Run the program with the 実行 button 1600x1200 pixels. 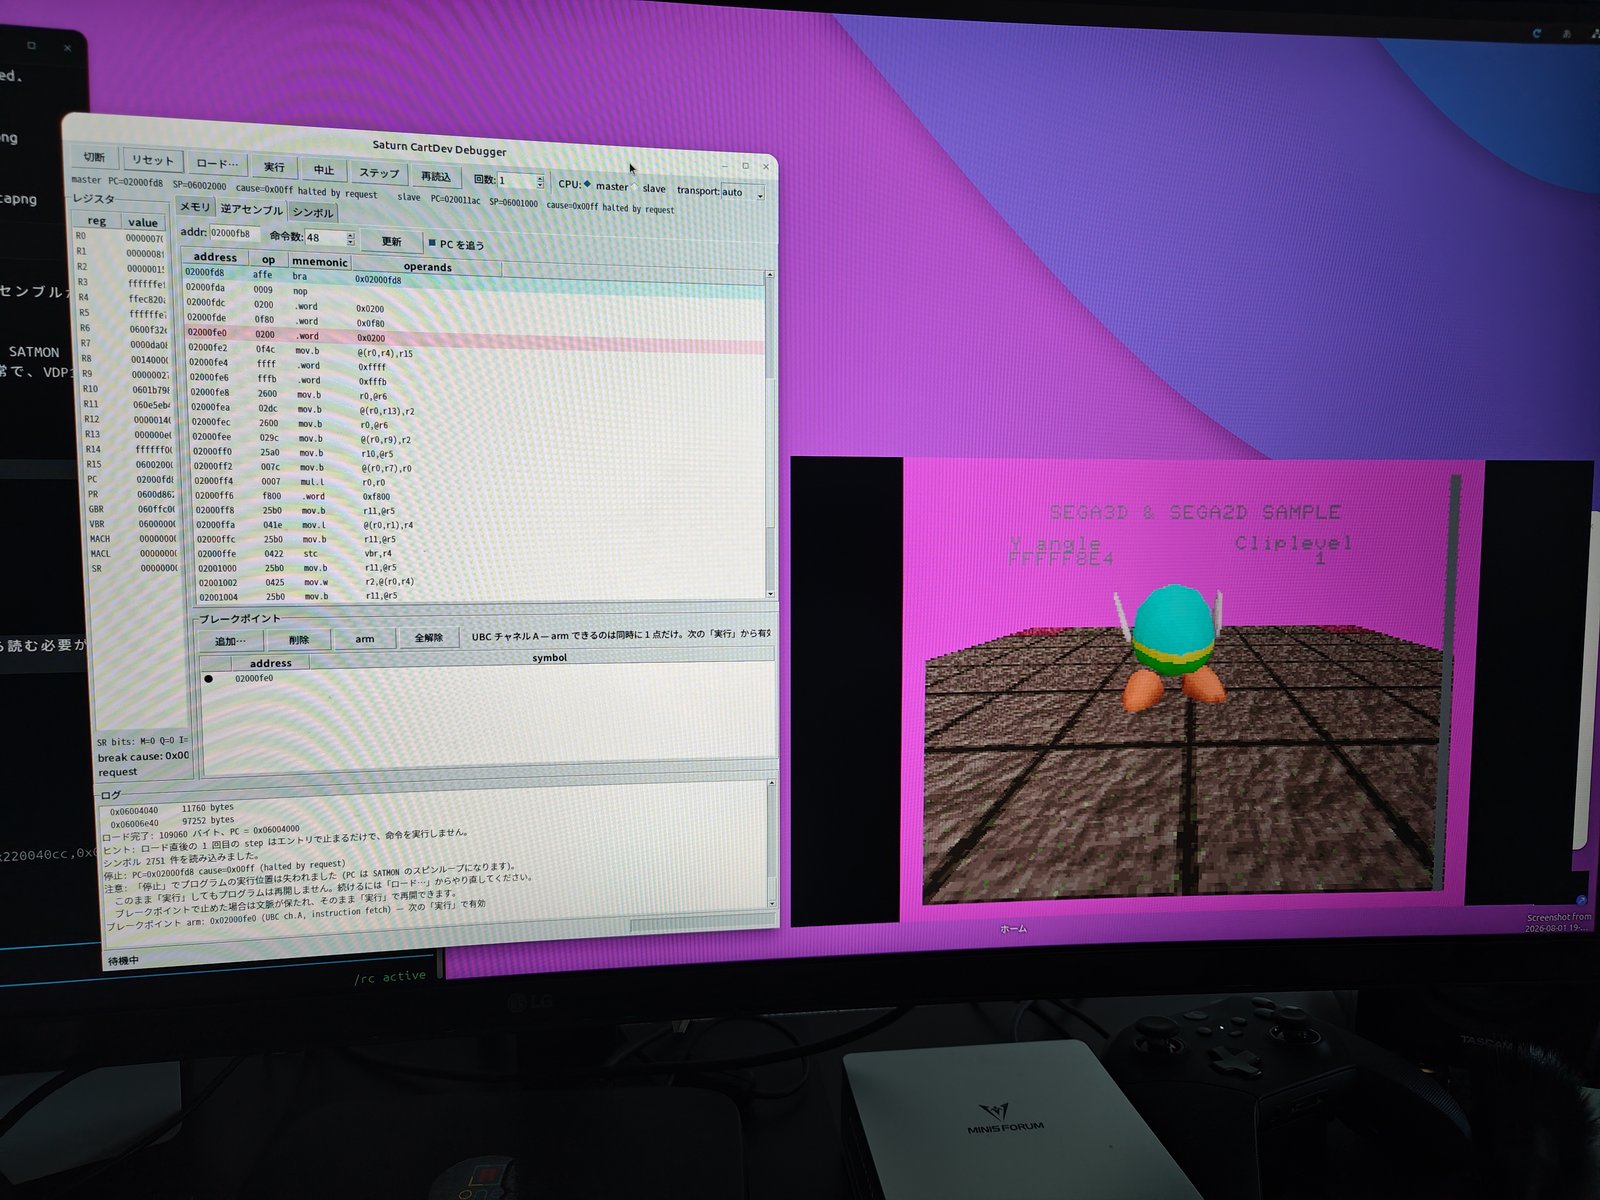[x=274, y=168]
